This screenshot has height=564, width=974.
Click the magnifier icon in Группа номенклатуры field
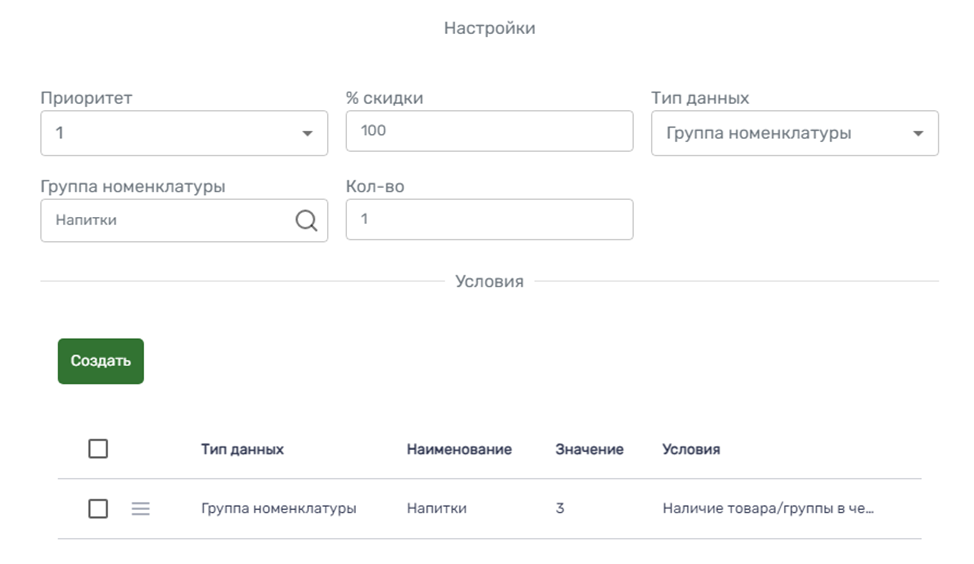point(306,221)
